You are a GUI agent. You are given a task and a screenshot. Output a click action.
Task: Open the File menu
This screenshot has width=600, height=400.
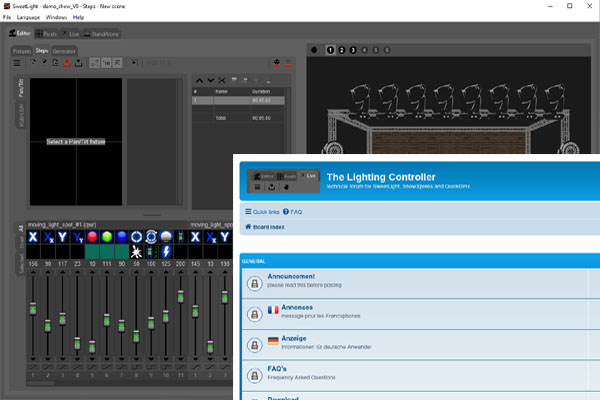click(8, 18)
